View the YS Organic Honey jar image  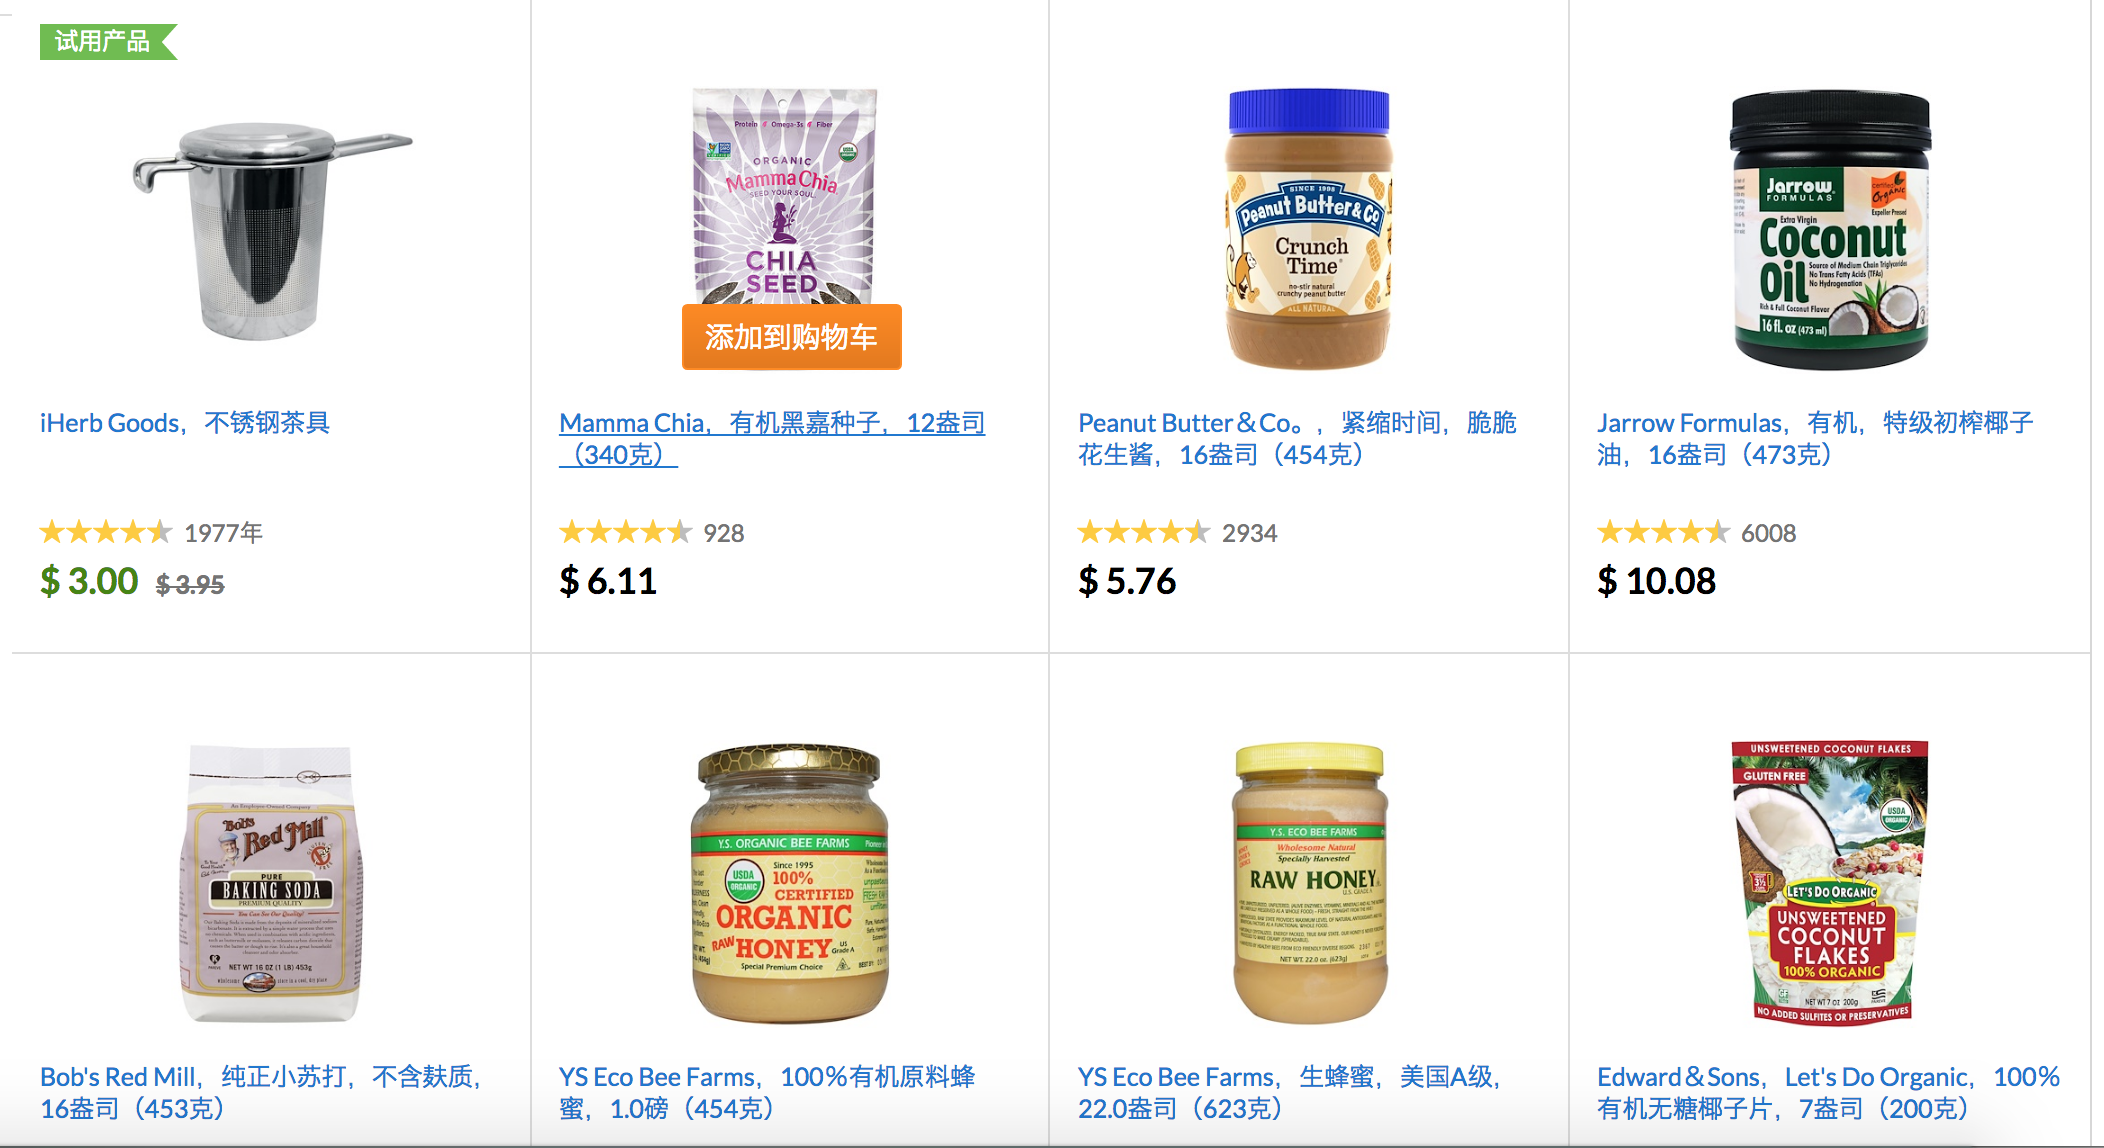tap(789, 883)
